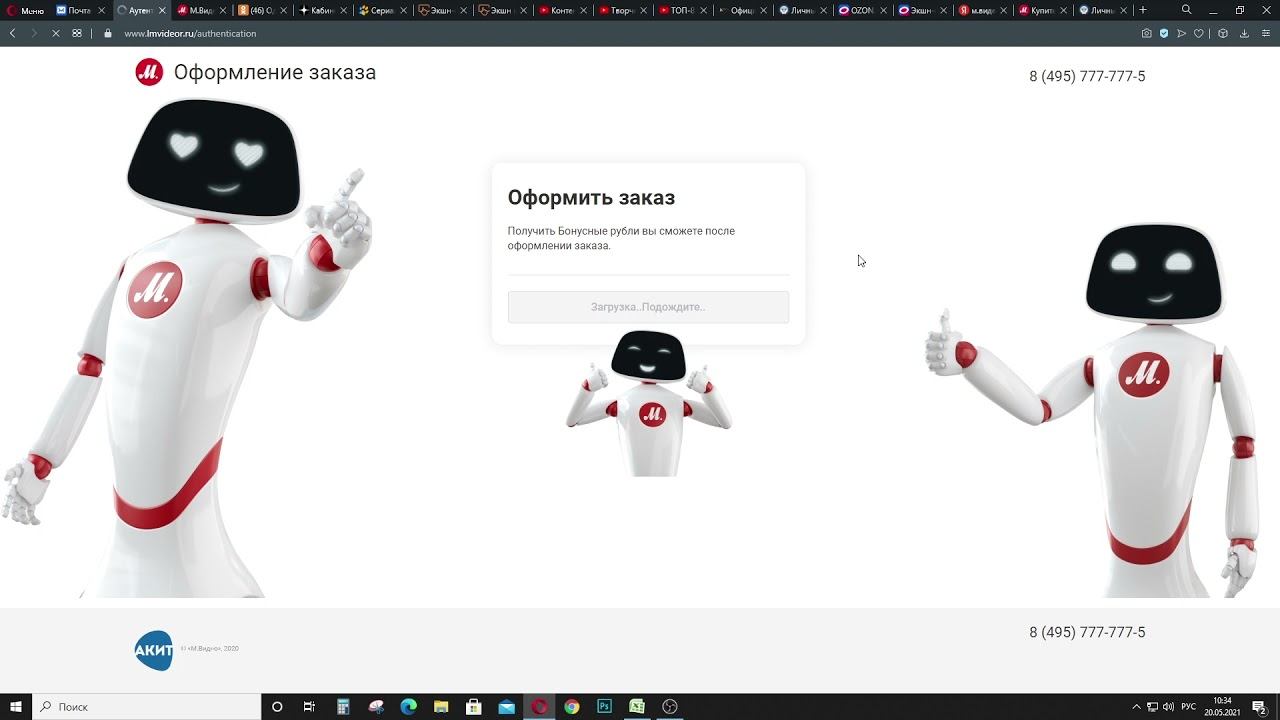
Task: Open Mail app from taskbar
Action: (x=506, y=706)
